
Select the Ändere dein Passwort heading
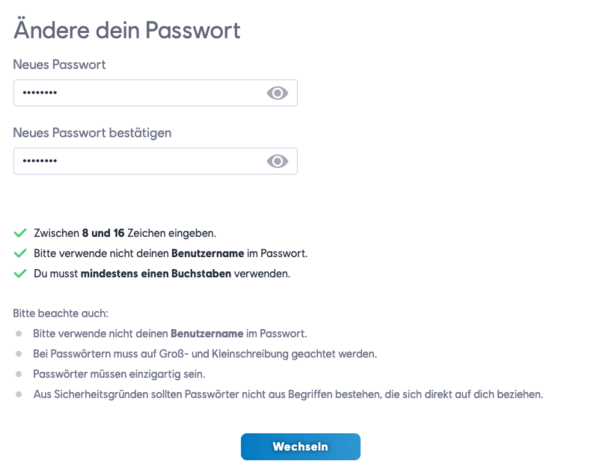tap(127, 29)
